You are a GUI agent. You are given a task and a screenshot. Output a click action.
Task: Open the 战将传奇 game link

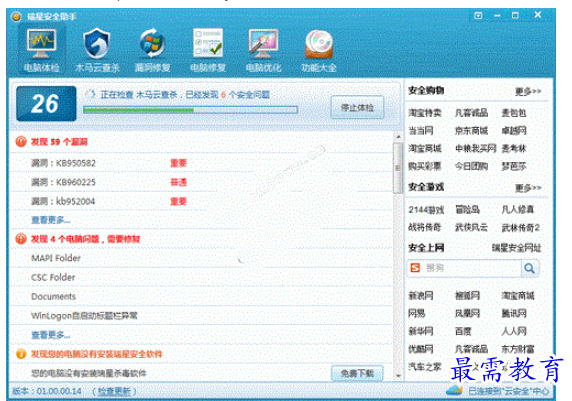(x=425, y=227)
